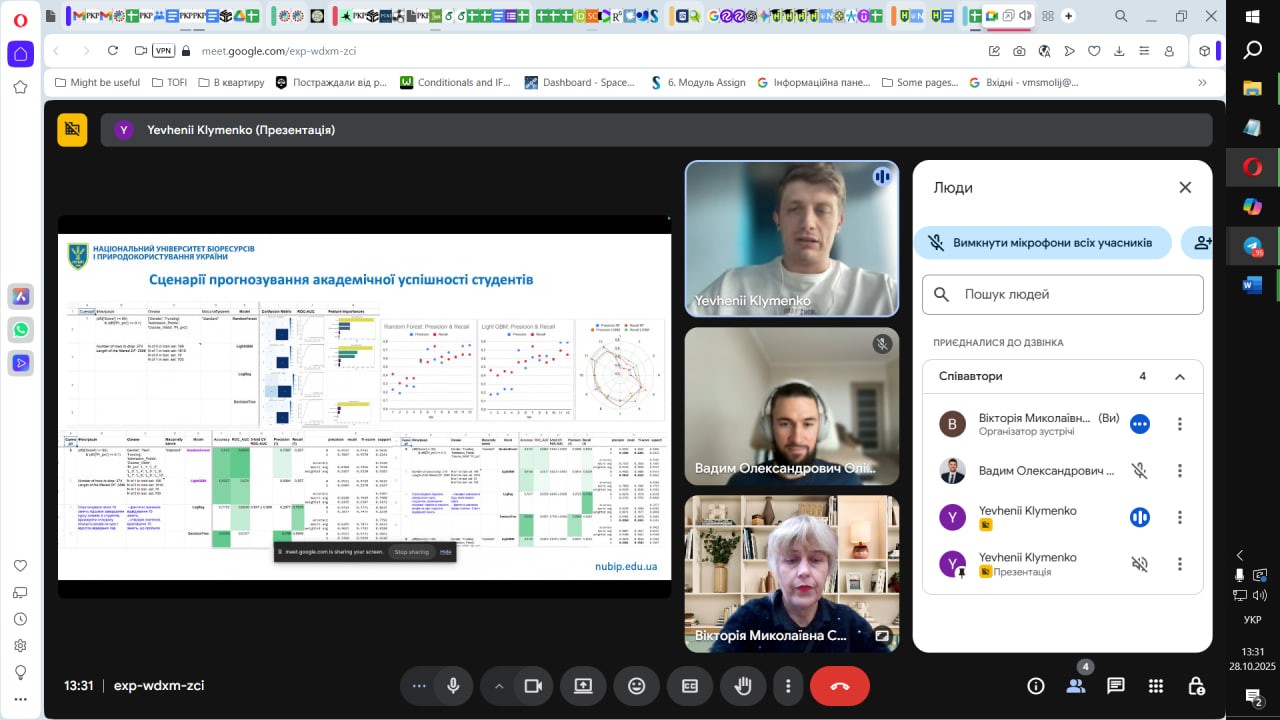Open WhatsApp in Opera sidebar
Screen dimensions: 1280x720
(20, 329)
